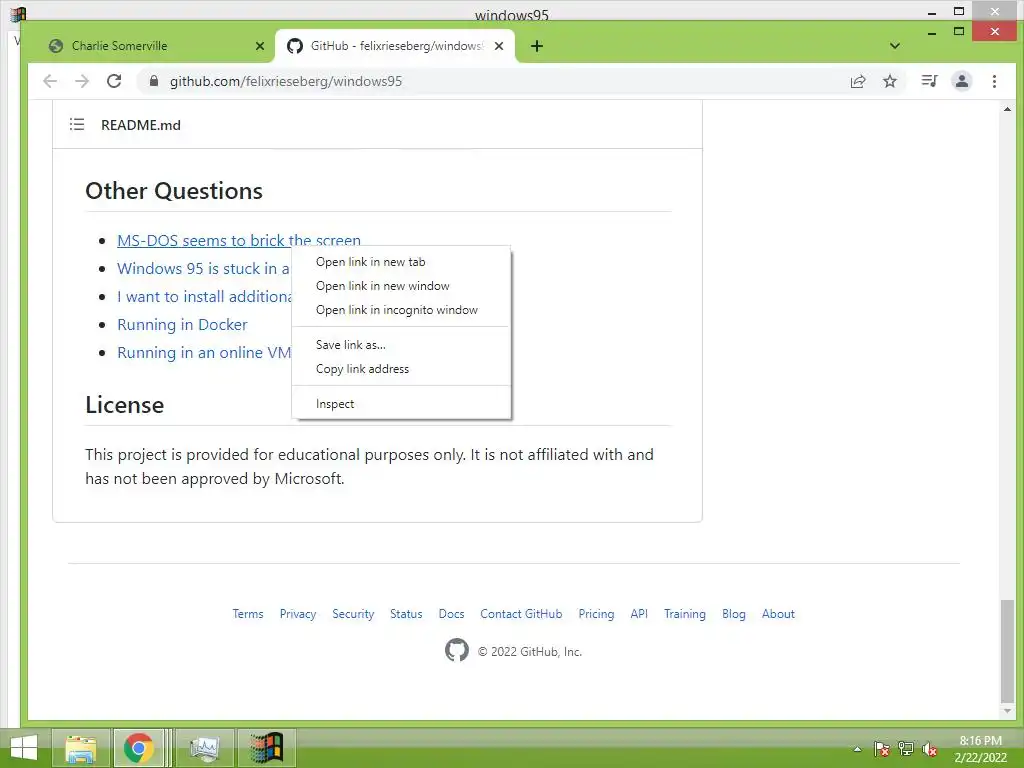This screenshot has height=768, width=1024.
Task: Close the Charlie Somerville tab
Action: click(260, 46)
